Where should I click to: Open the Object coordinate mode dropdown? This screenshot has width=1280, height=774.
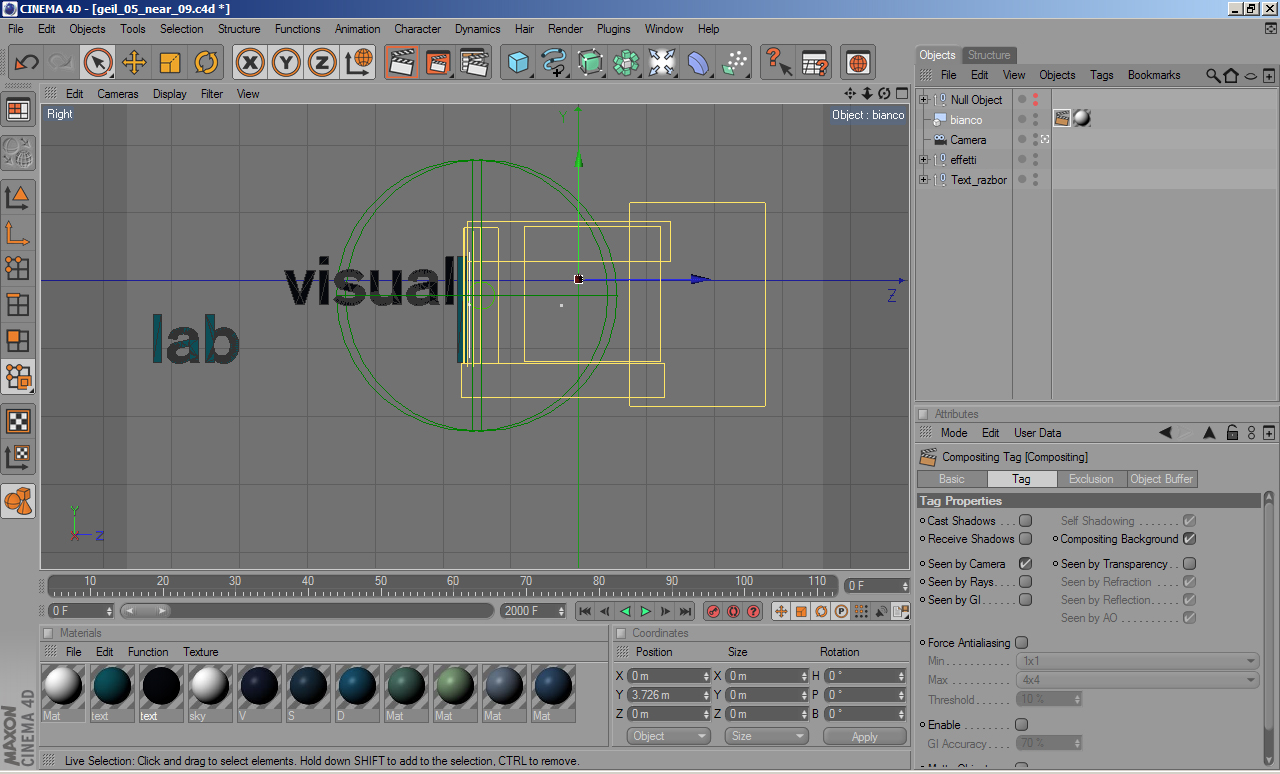(669, 736)
